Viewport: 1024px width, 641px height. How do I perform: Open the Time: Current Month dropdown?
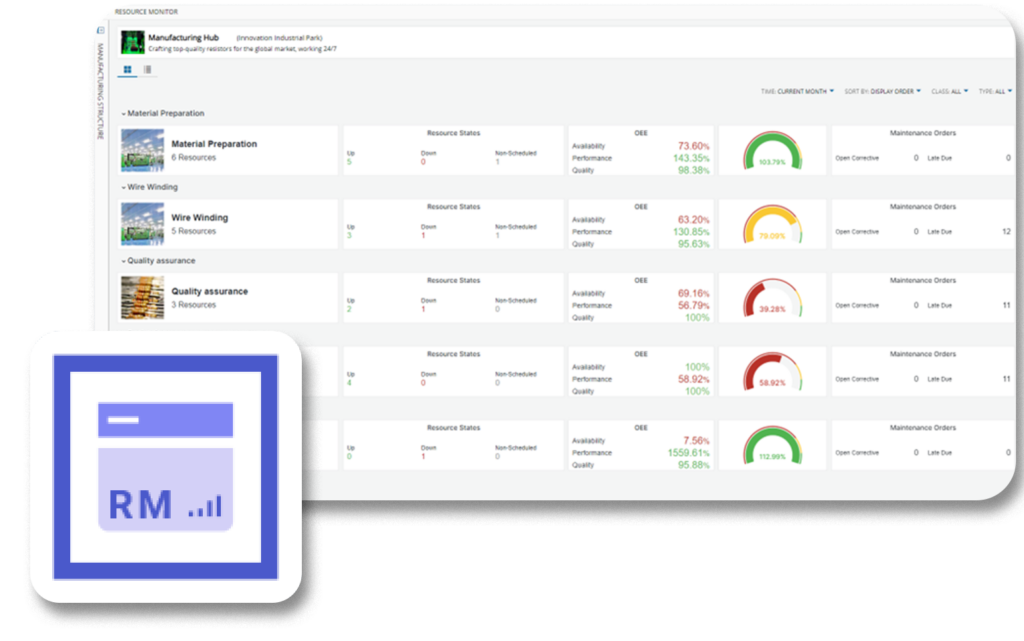click(x=798, y=91)
